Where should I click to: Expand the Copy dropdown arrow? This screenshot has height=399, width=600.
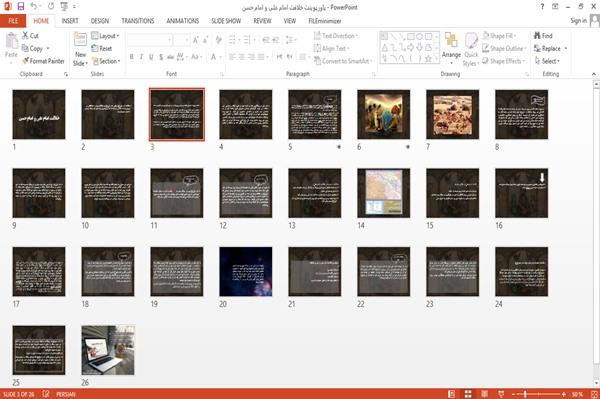coord(48,48)
